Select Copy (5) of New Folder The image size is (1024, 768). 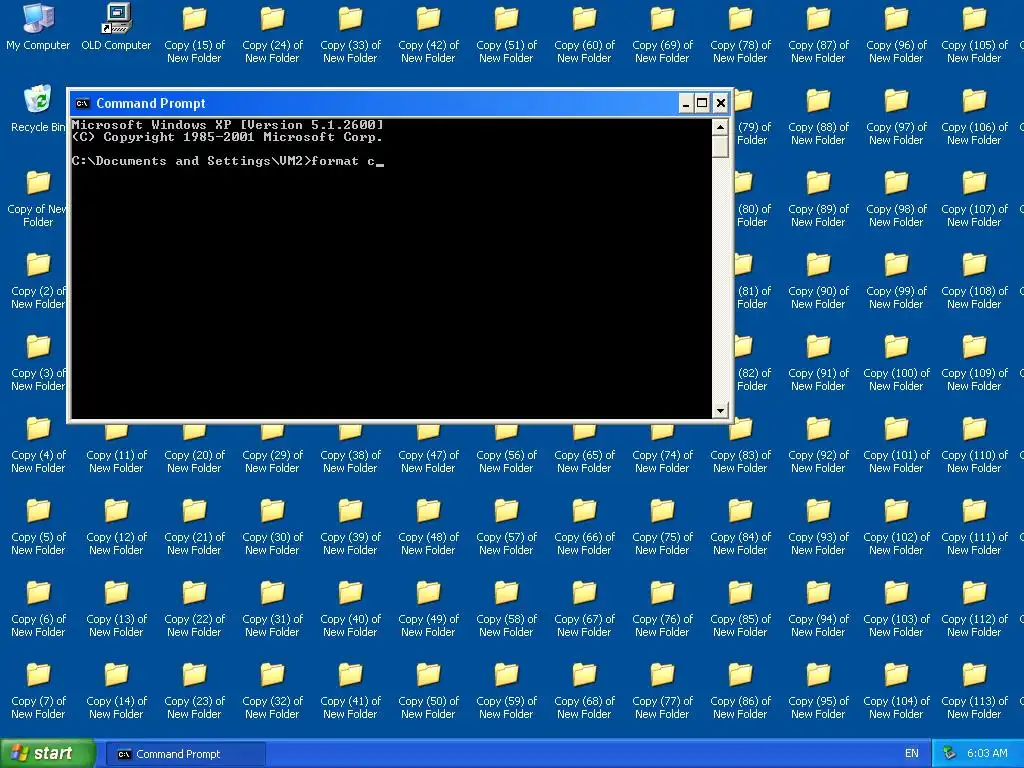(38, 526)
